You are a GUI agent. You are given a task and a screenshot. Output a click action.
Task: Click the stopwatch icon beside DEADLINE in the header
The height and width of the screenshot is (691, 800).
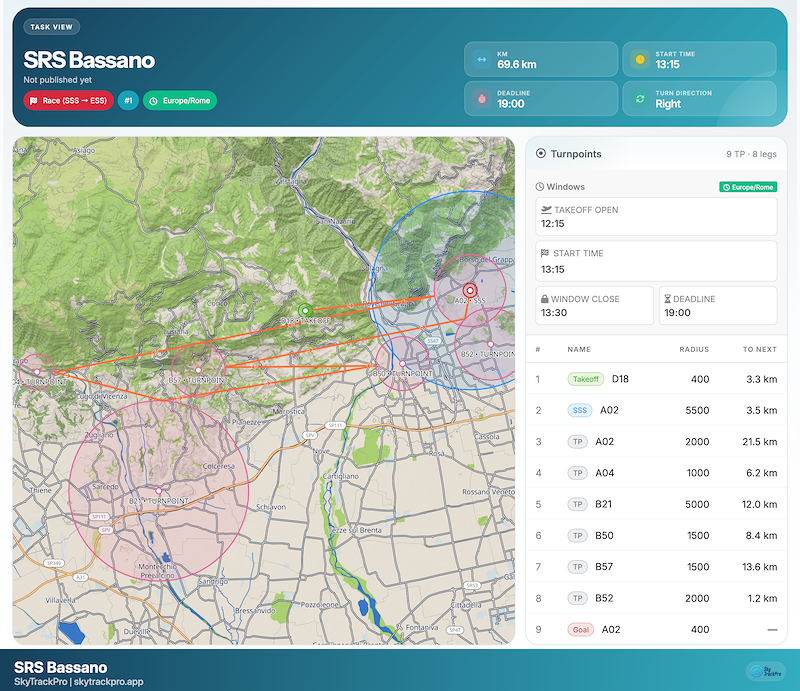coord(482,98)
